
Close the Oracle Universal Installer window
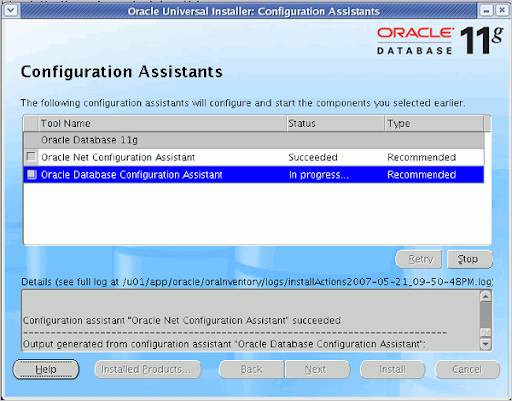502,11
